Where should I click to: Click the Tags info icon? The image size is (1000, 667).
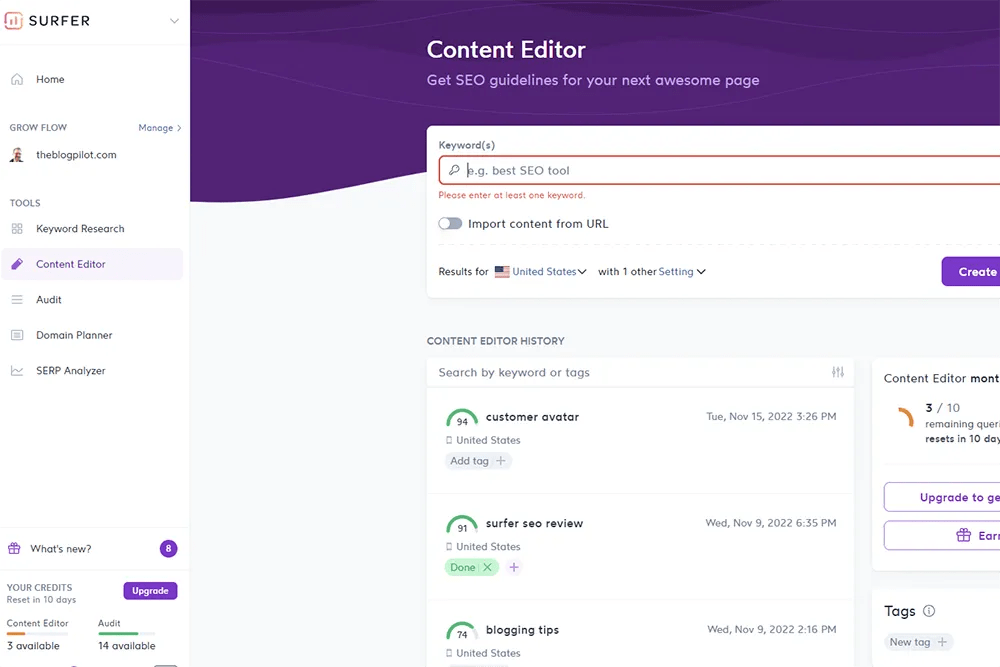[x=929, y=611]
